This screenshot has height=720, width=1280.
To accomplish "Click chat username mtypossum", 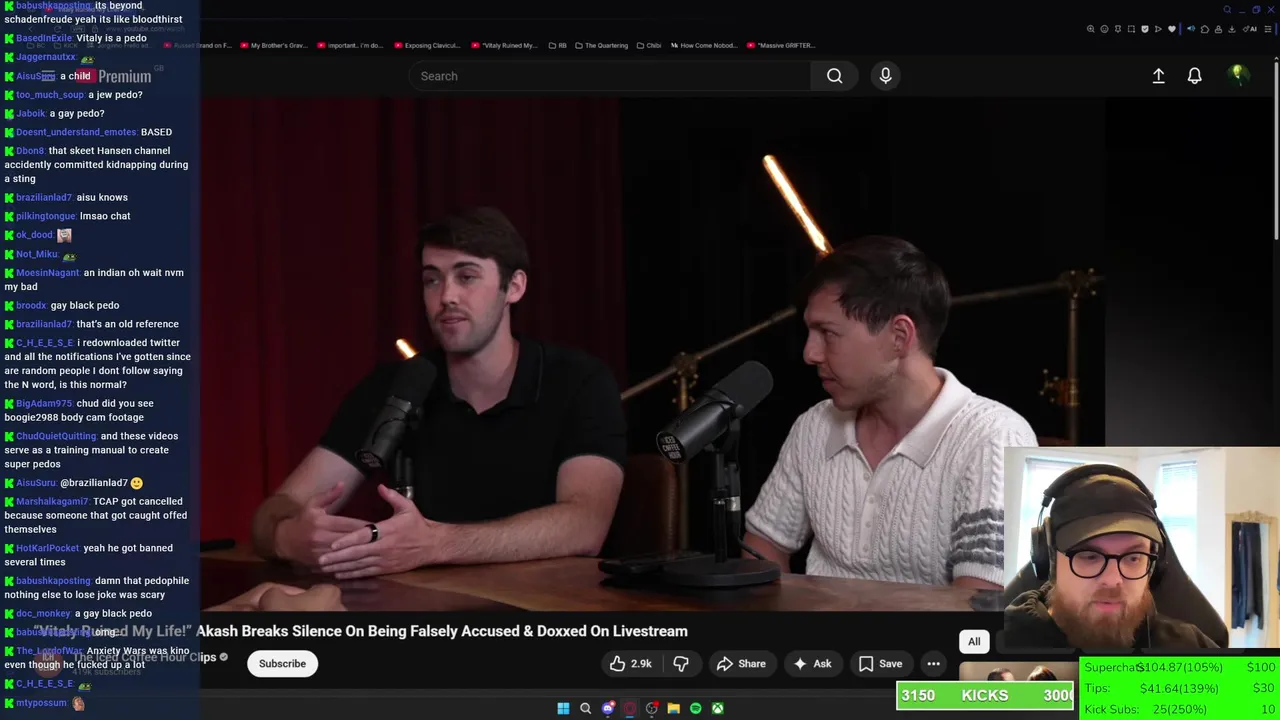I will [x=41, y=703].
